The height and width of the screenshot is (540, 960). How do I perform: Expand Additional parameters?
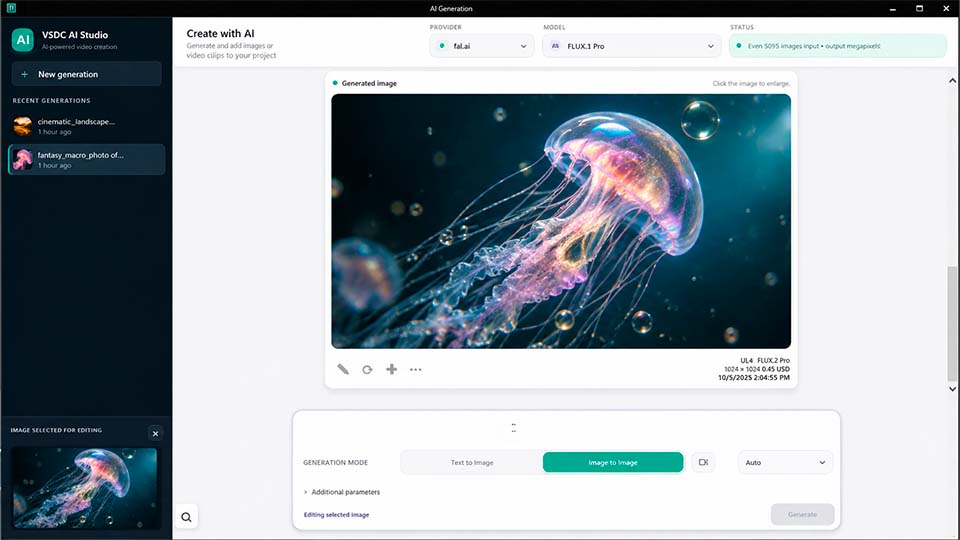click(x=342, y=492)
